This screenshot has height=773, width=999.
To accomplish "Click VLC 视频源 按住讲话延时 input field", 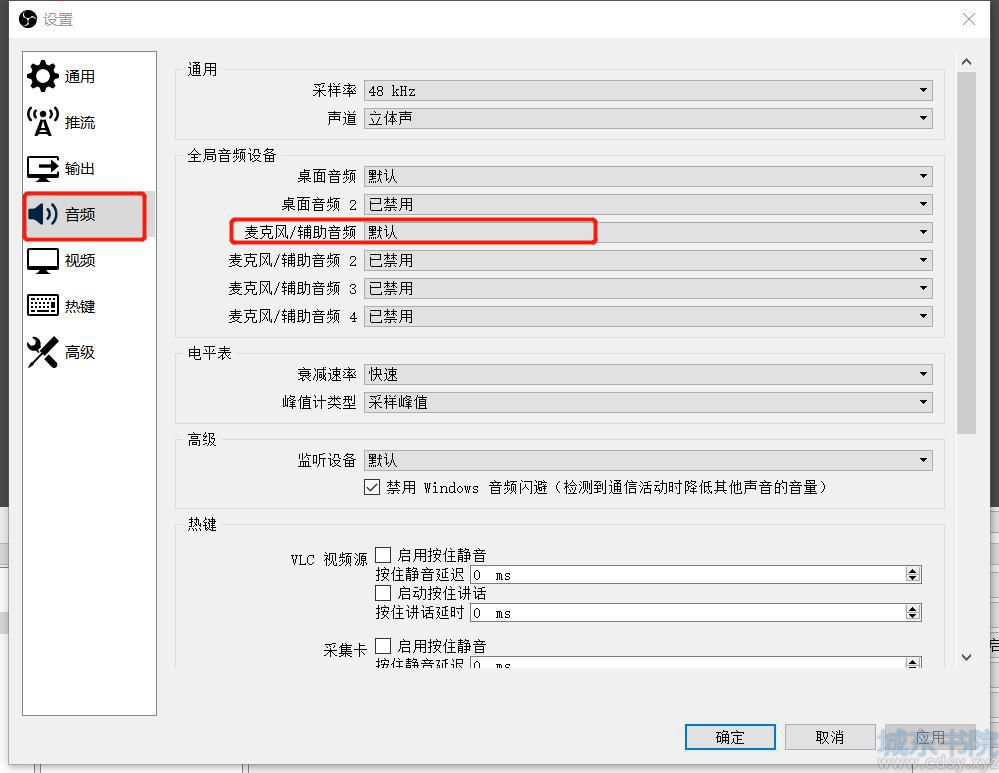I will pyautogui.click(x=688, y=613).
